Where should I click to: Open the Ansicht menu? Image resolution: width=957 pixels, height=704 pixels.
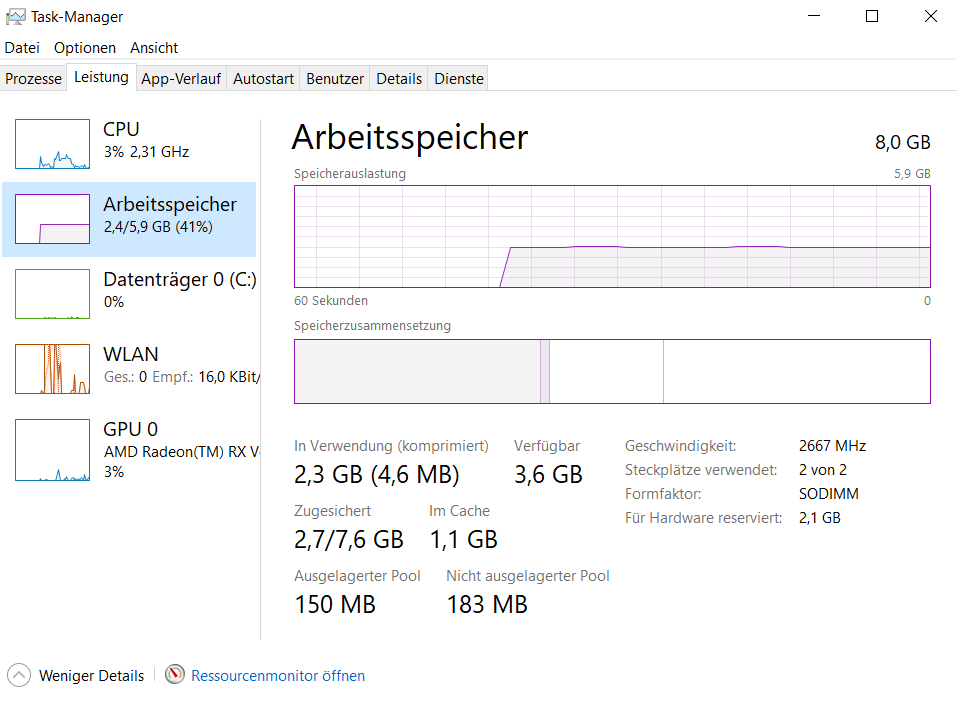pyautogui.click(x=154, y=48)
